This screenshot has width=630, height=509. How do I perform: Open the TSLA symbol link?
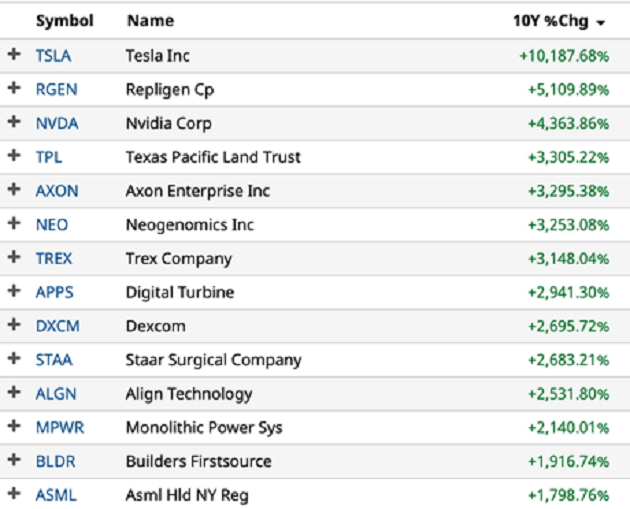tap(53, 56)
